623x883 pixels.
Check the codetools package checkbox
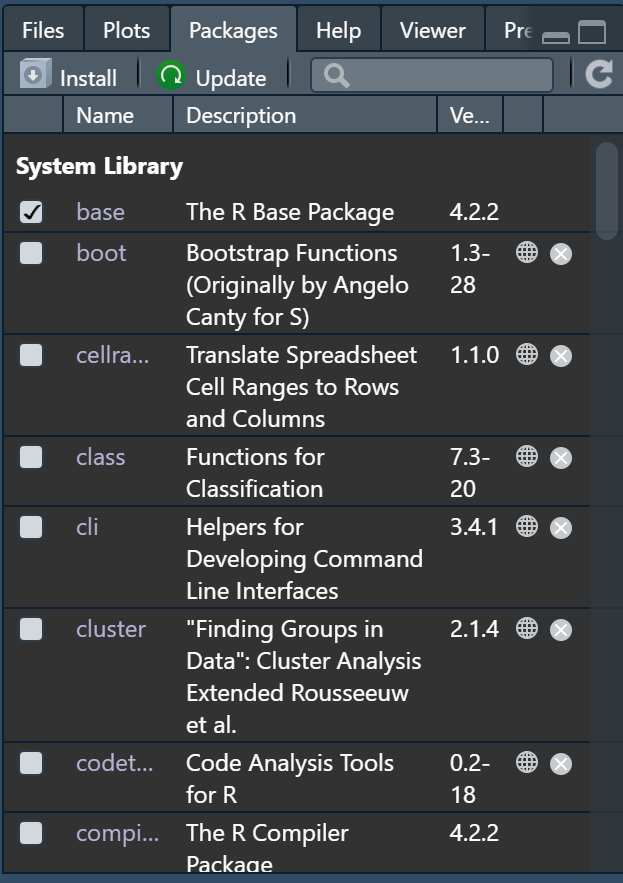pyautogui.click(x=31, y=763)
